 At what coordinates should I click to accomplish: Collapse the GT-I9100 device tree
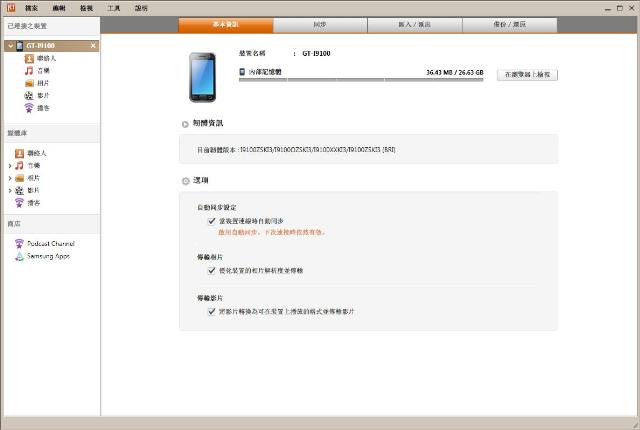[x=11, y=46]
